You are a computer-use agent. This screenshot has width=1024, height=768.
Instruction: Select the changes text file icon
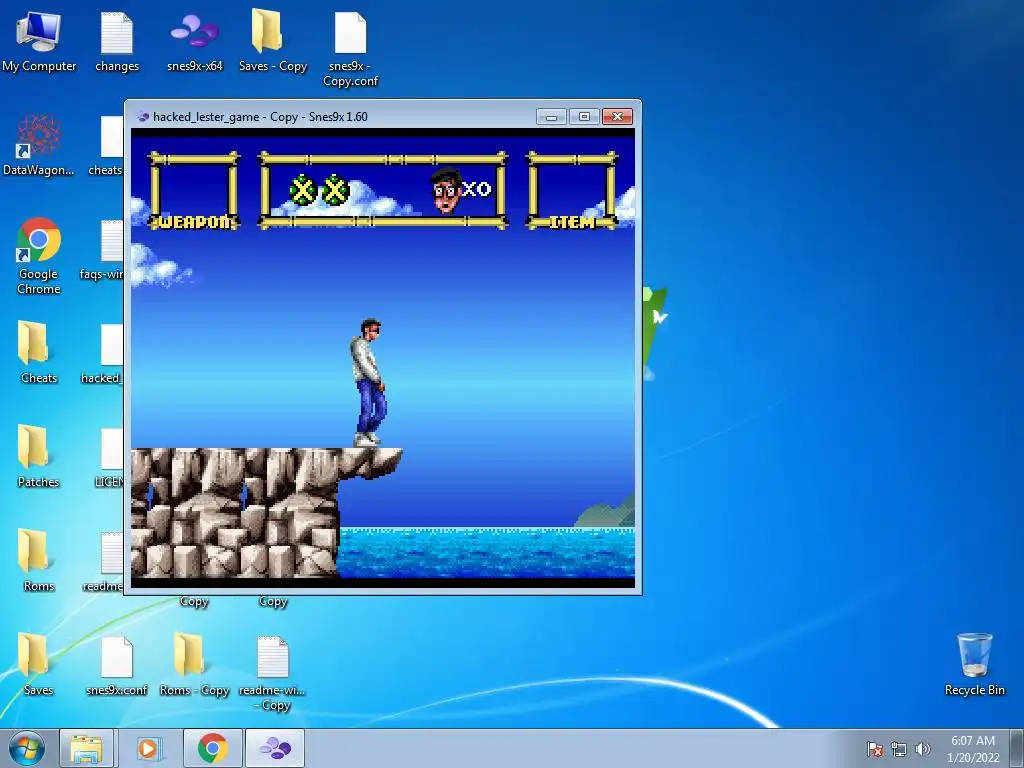click(117, 42)
